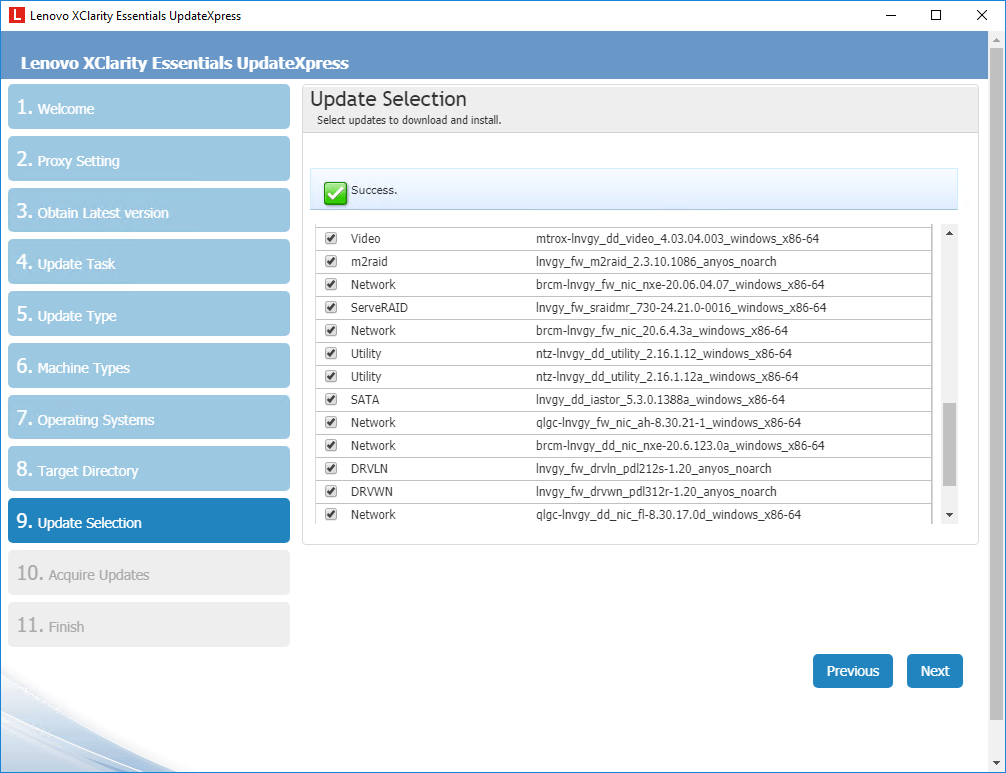This screenshot has height=773, width=1006.
Task: Toggle the qlgc nic_fl-8.30.17.0d Network checkbox
Action: pos(331,514)
